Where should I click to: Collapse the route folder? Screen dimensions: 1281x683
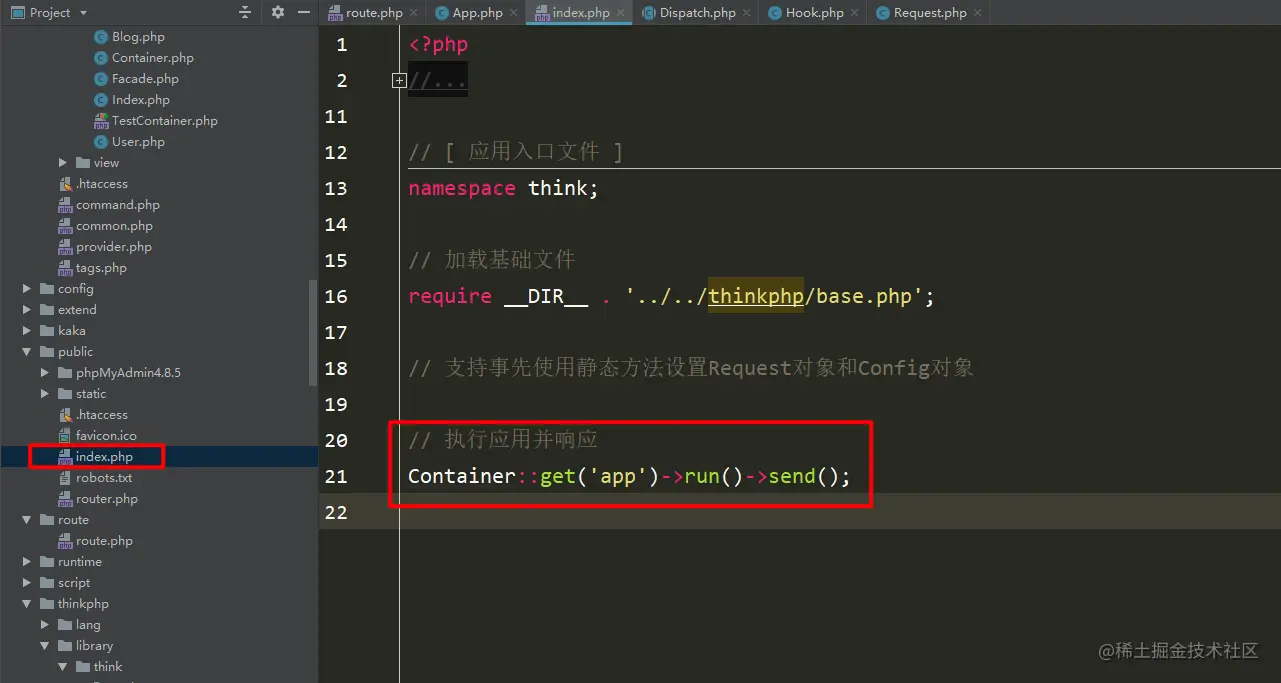27,520
